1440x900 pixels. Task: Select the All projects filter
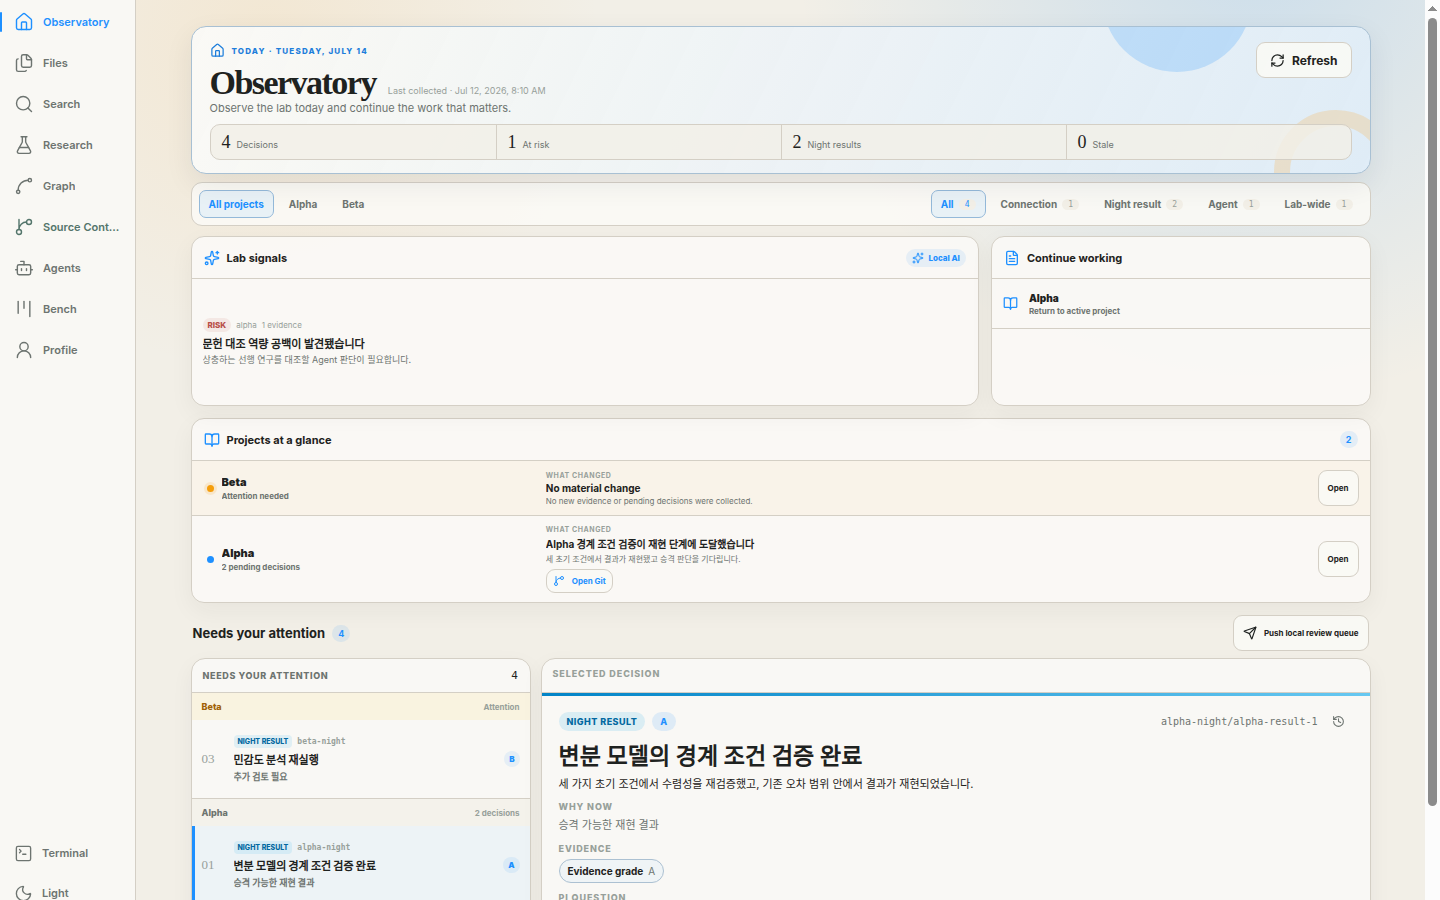point(236,204)
